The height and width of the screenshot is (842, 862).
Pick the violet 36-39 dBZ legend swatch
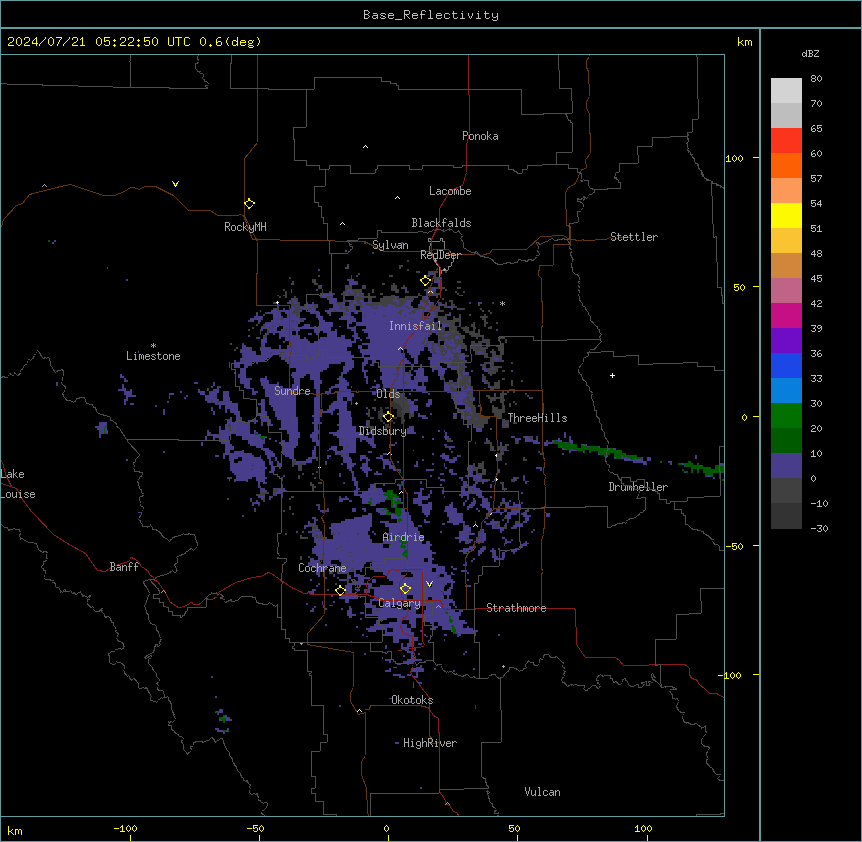786,341
